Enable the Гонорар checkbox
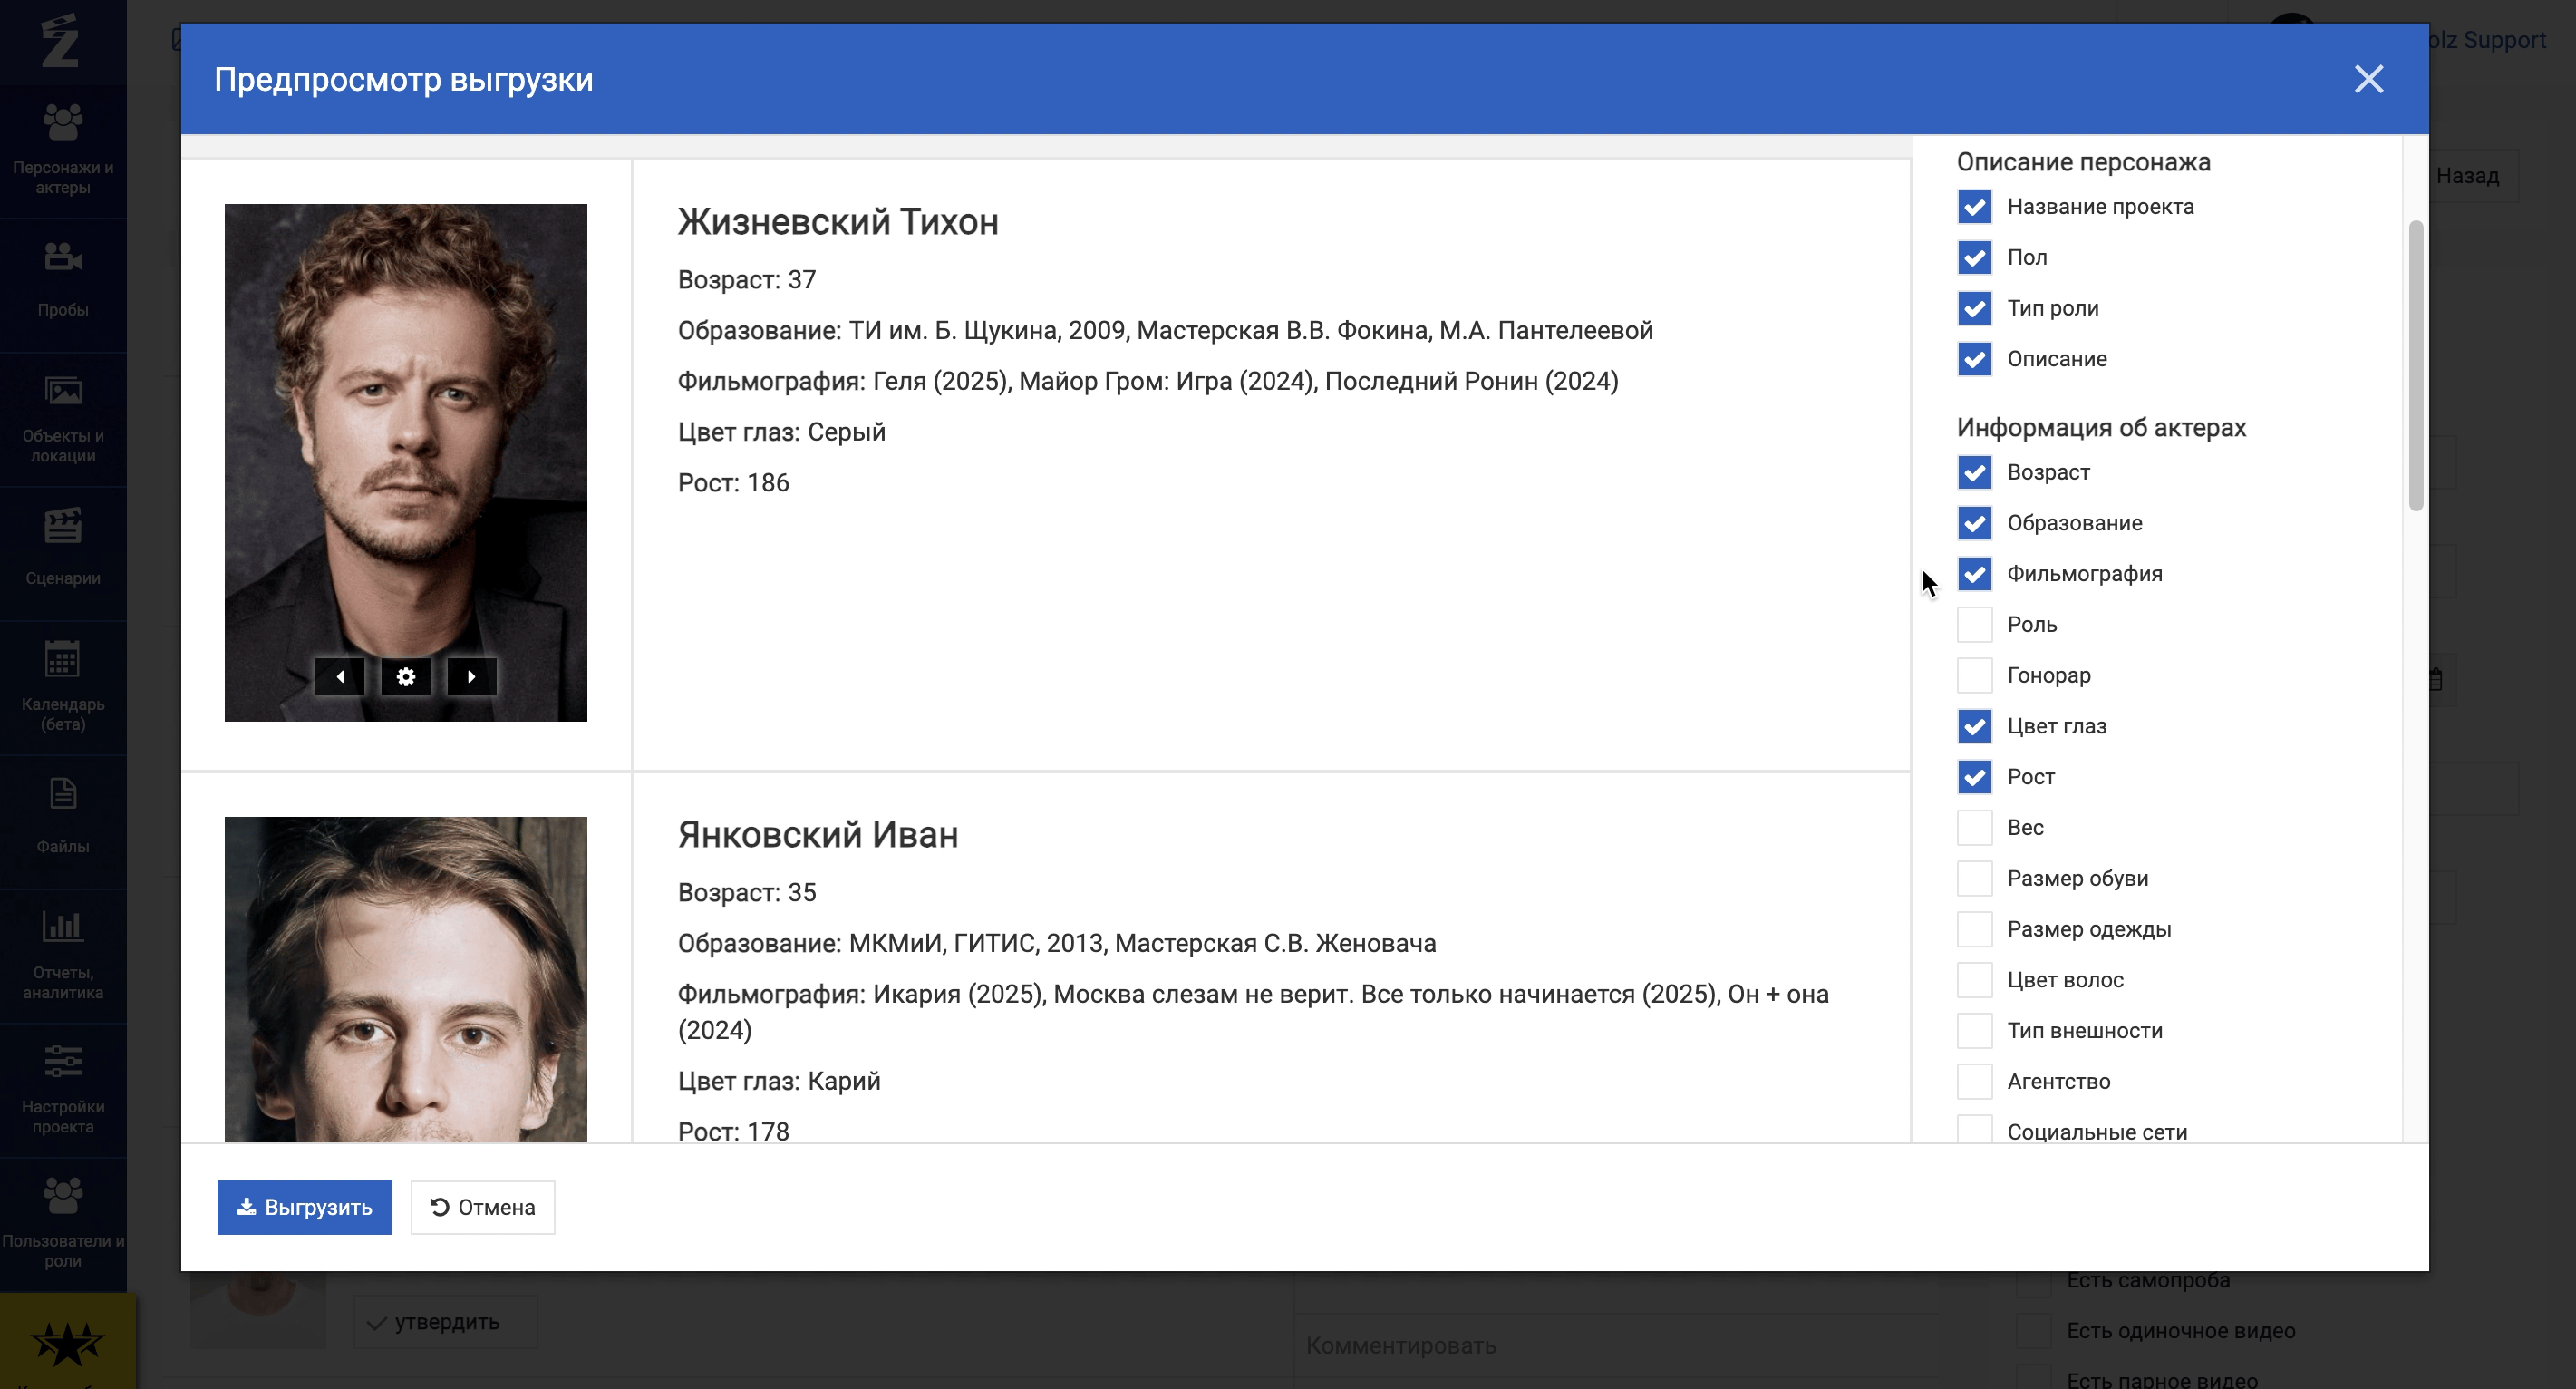Viewport: 2576px width, 1389px height. coord(1974,675)
